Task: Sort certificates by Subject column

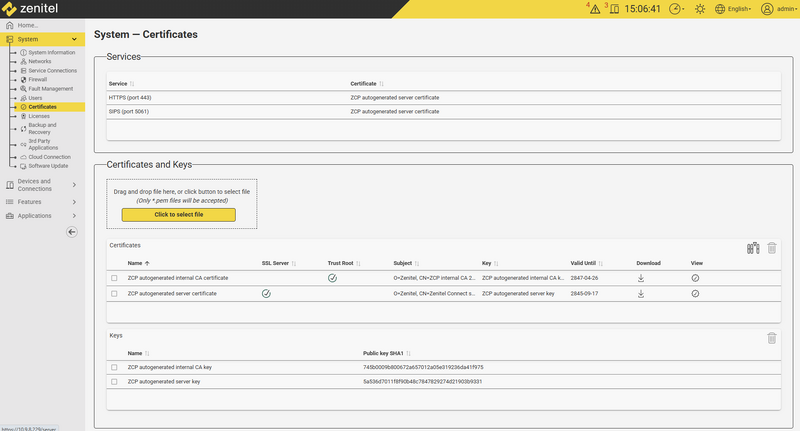Action: click(406, 264)
